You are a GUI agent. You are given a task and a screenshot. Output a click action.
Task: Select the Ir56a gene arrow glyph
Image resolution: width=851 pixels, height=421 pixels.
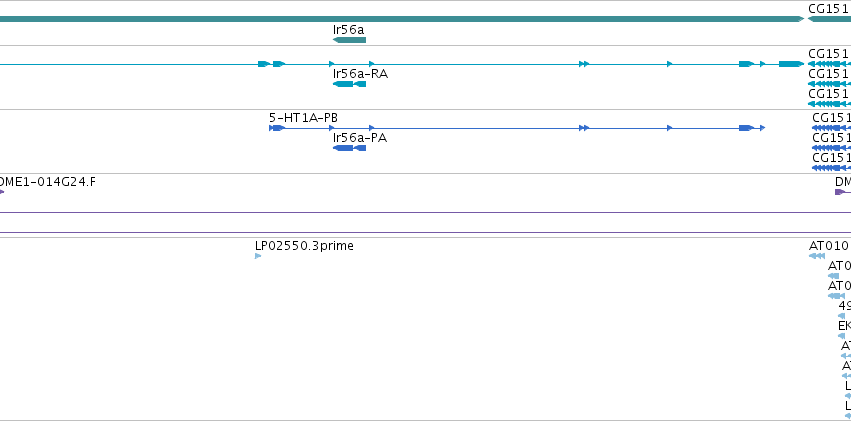point(350,40)
